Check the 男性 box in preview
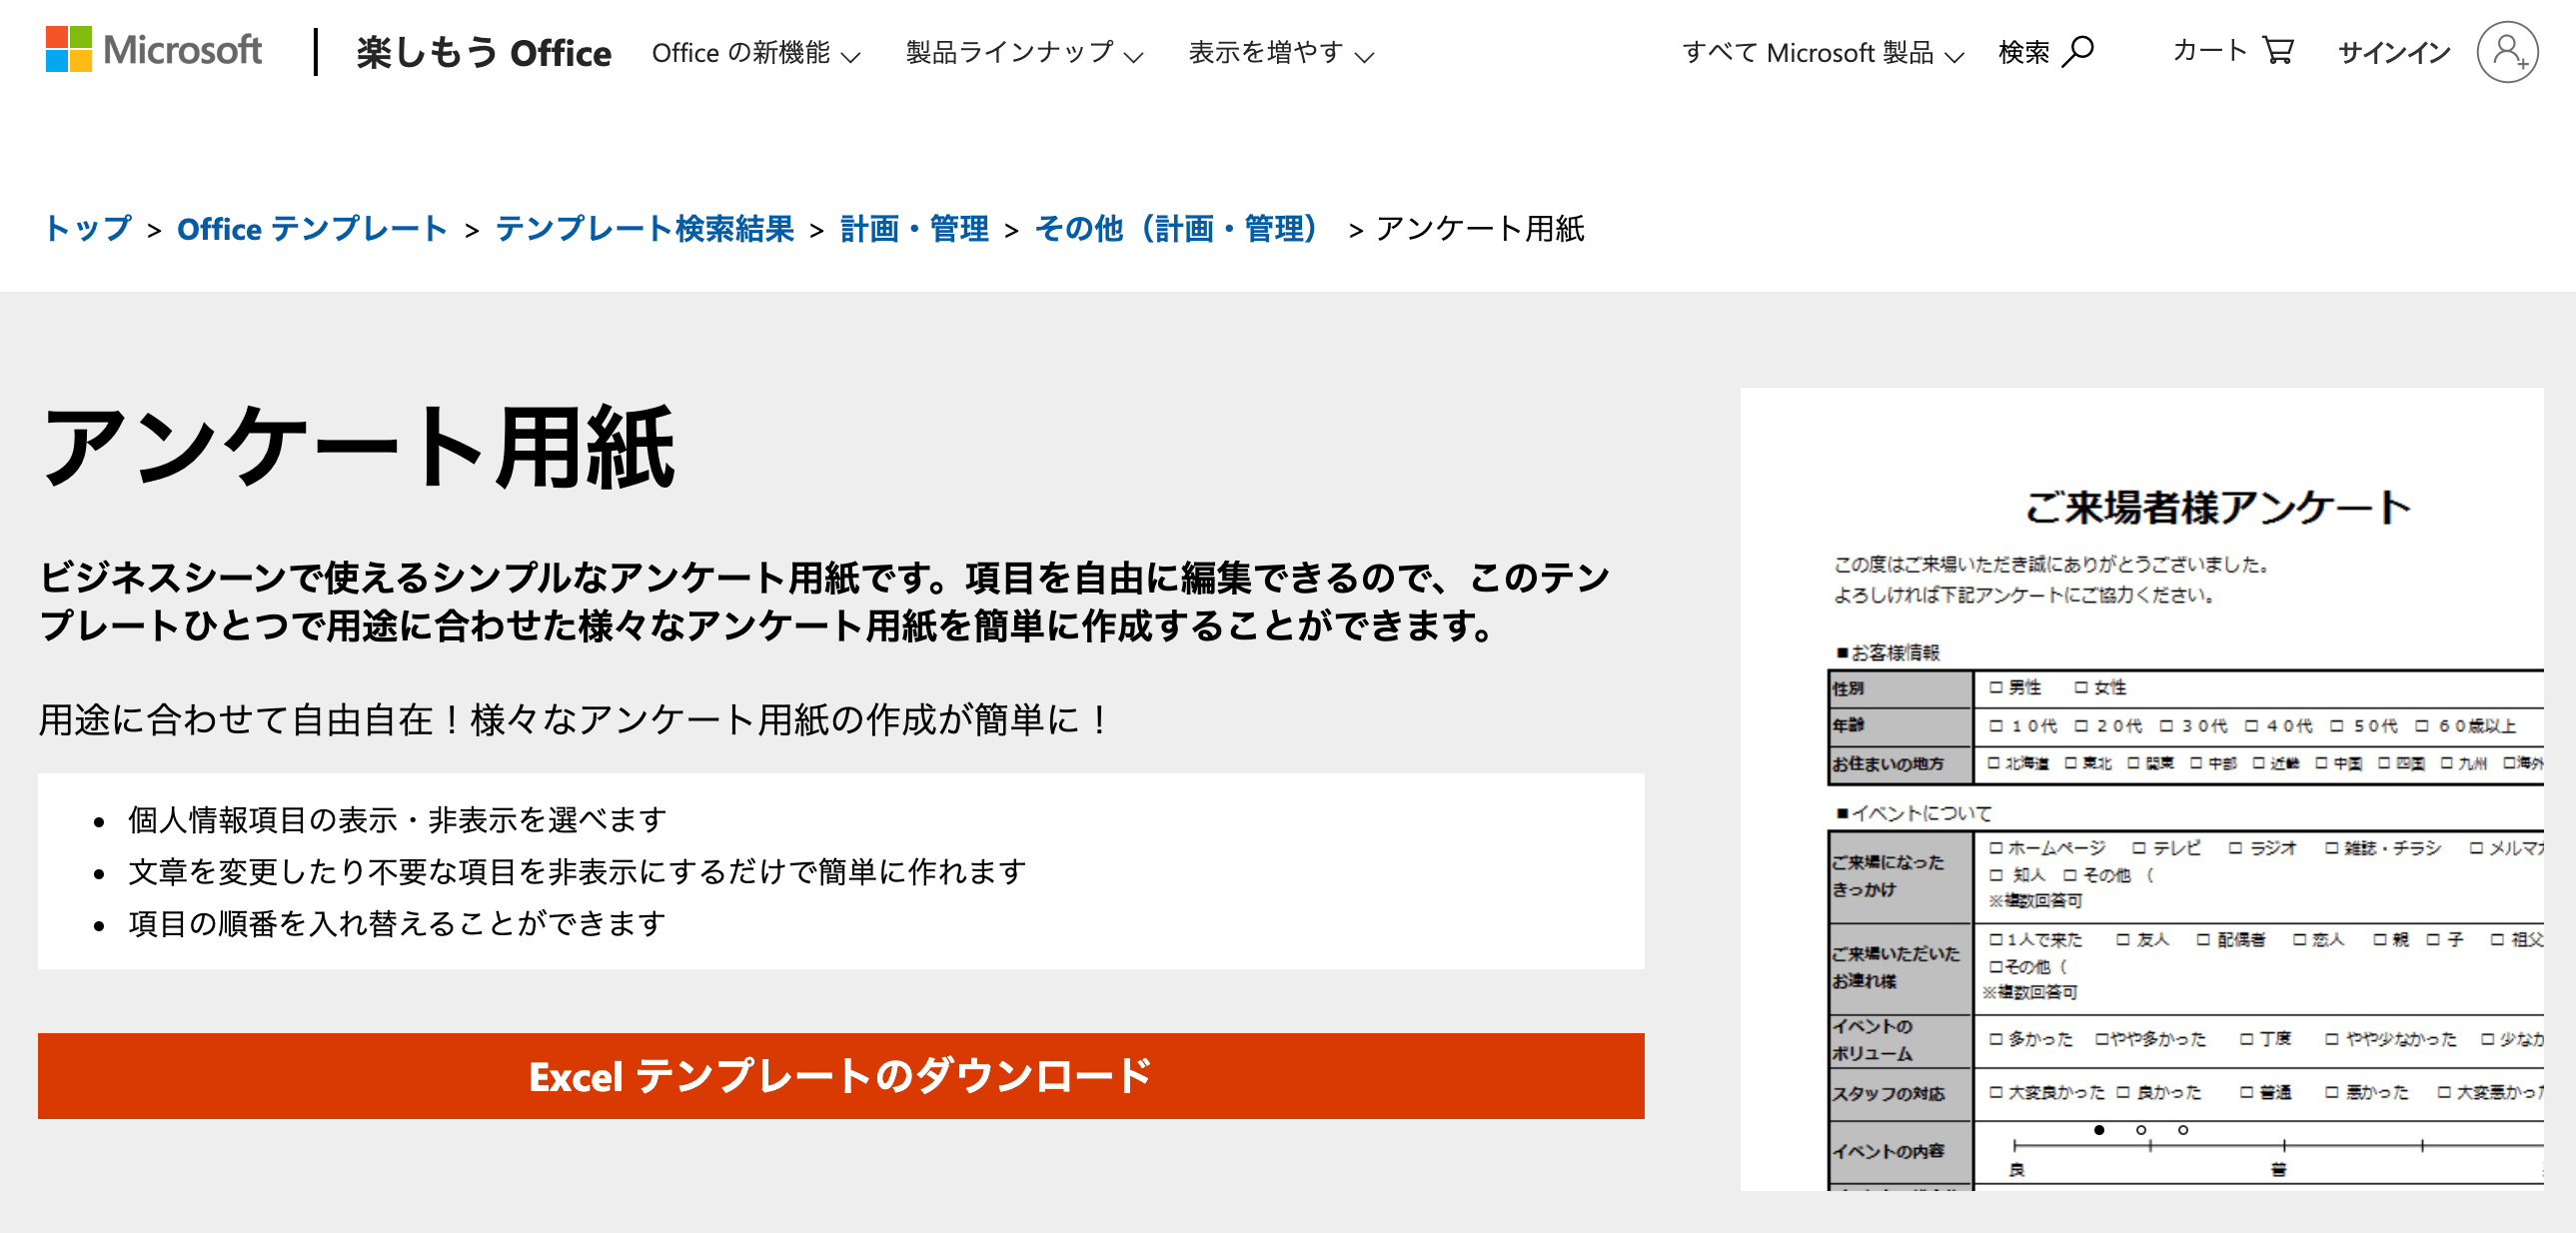 pos(1996,688)
